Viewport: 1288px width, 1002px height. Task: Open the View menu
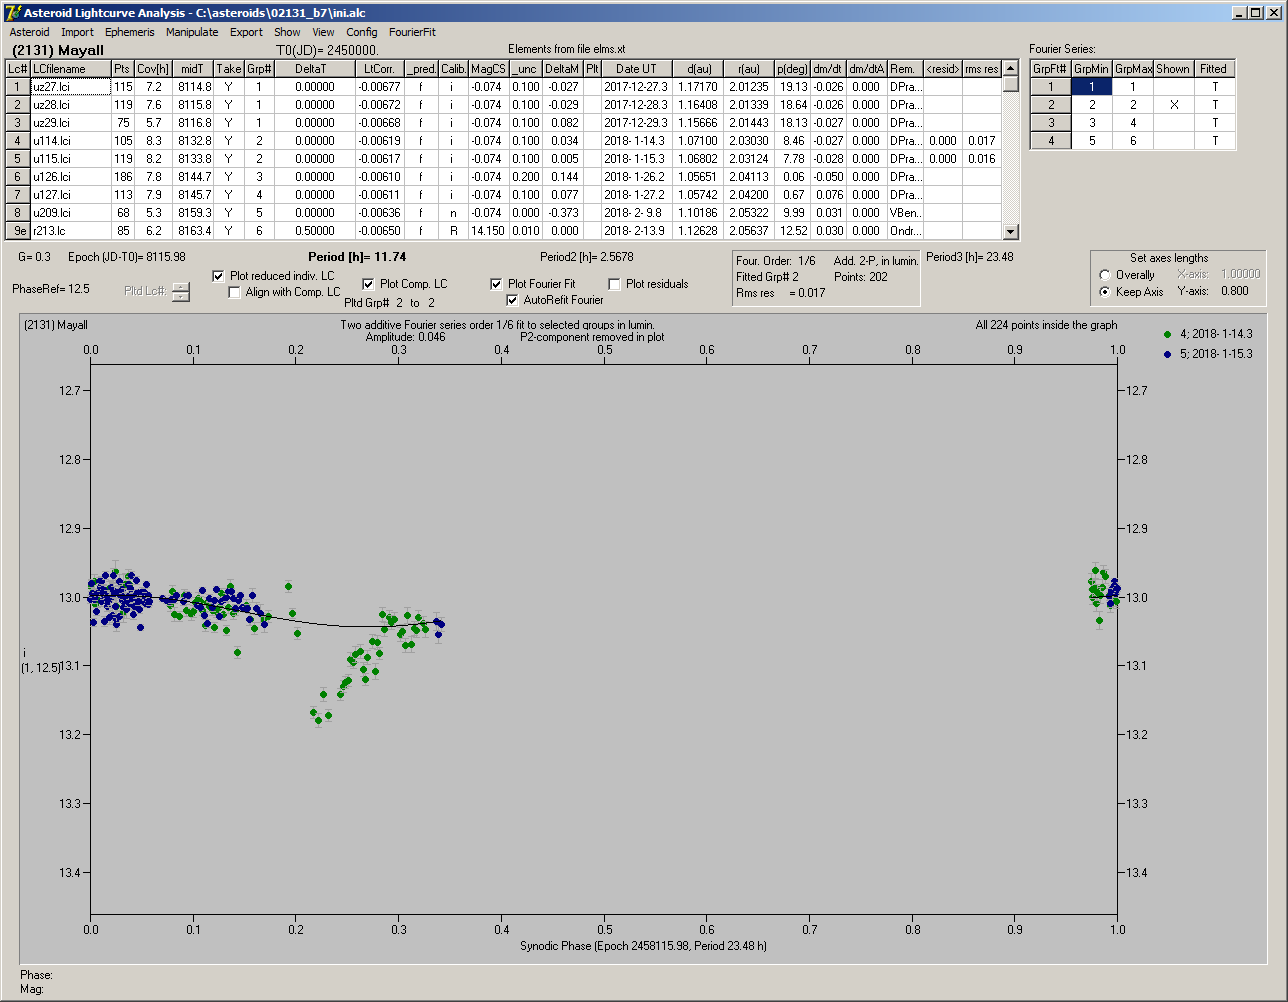coord(323,32)
